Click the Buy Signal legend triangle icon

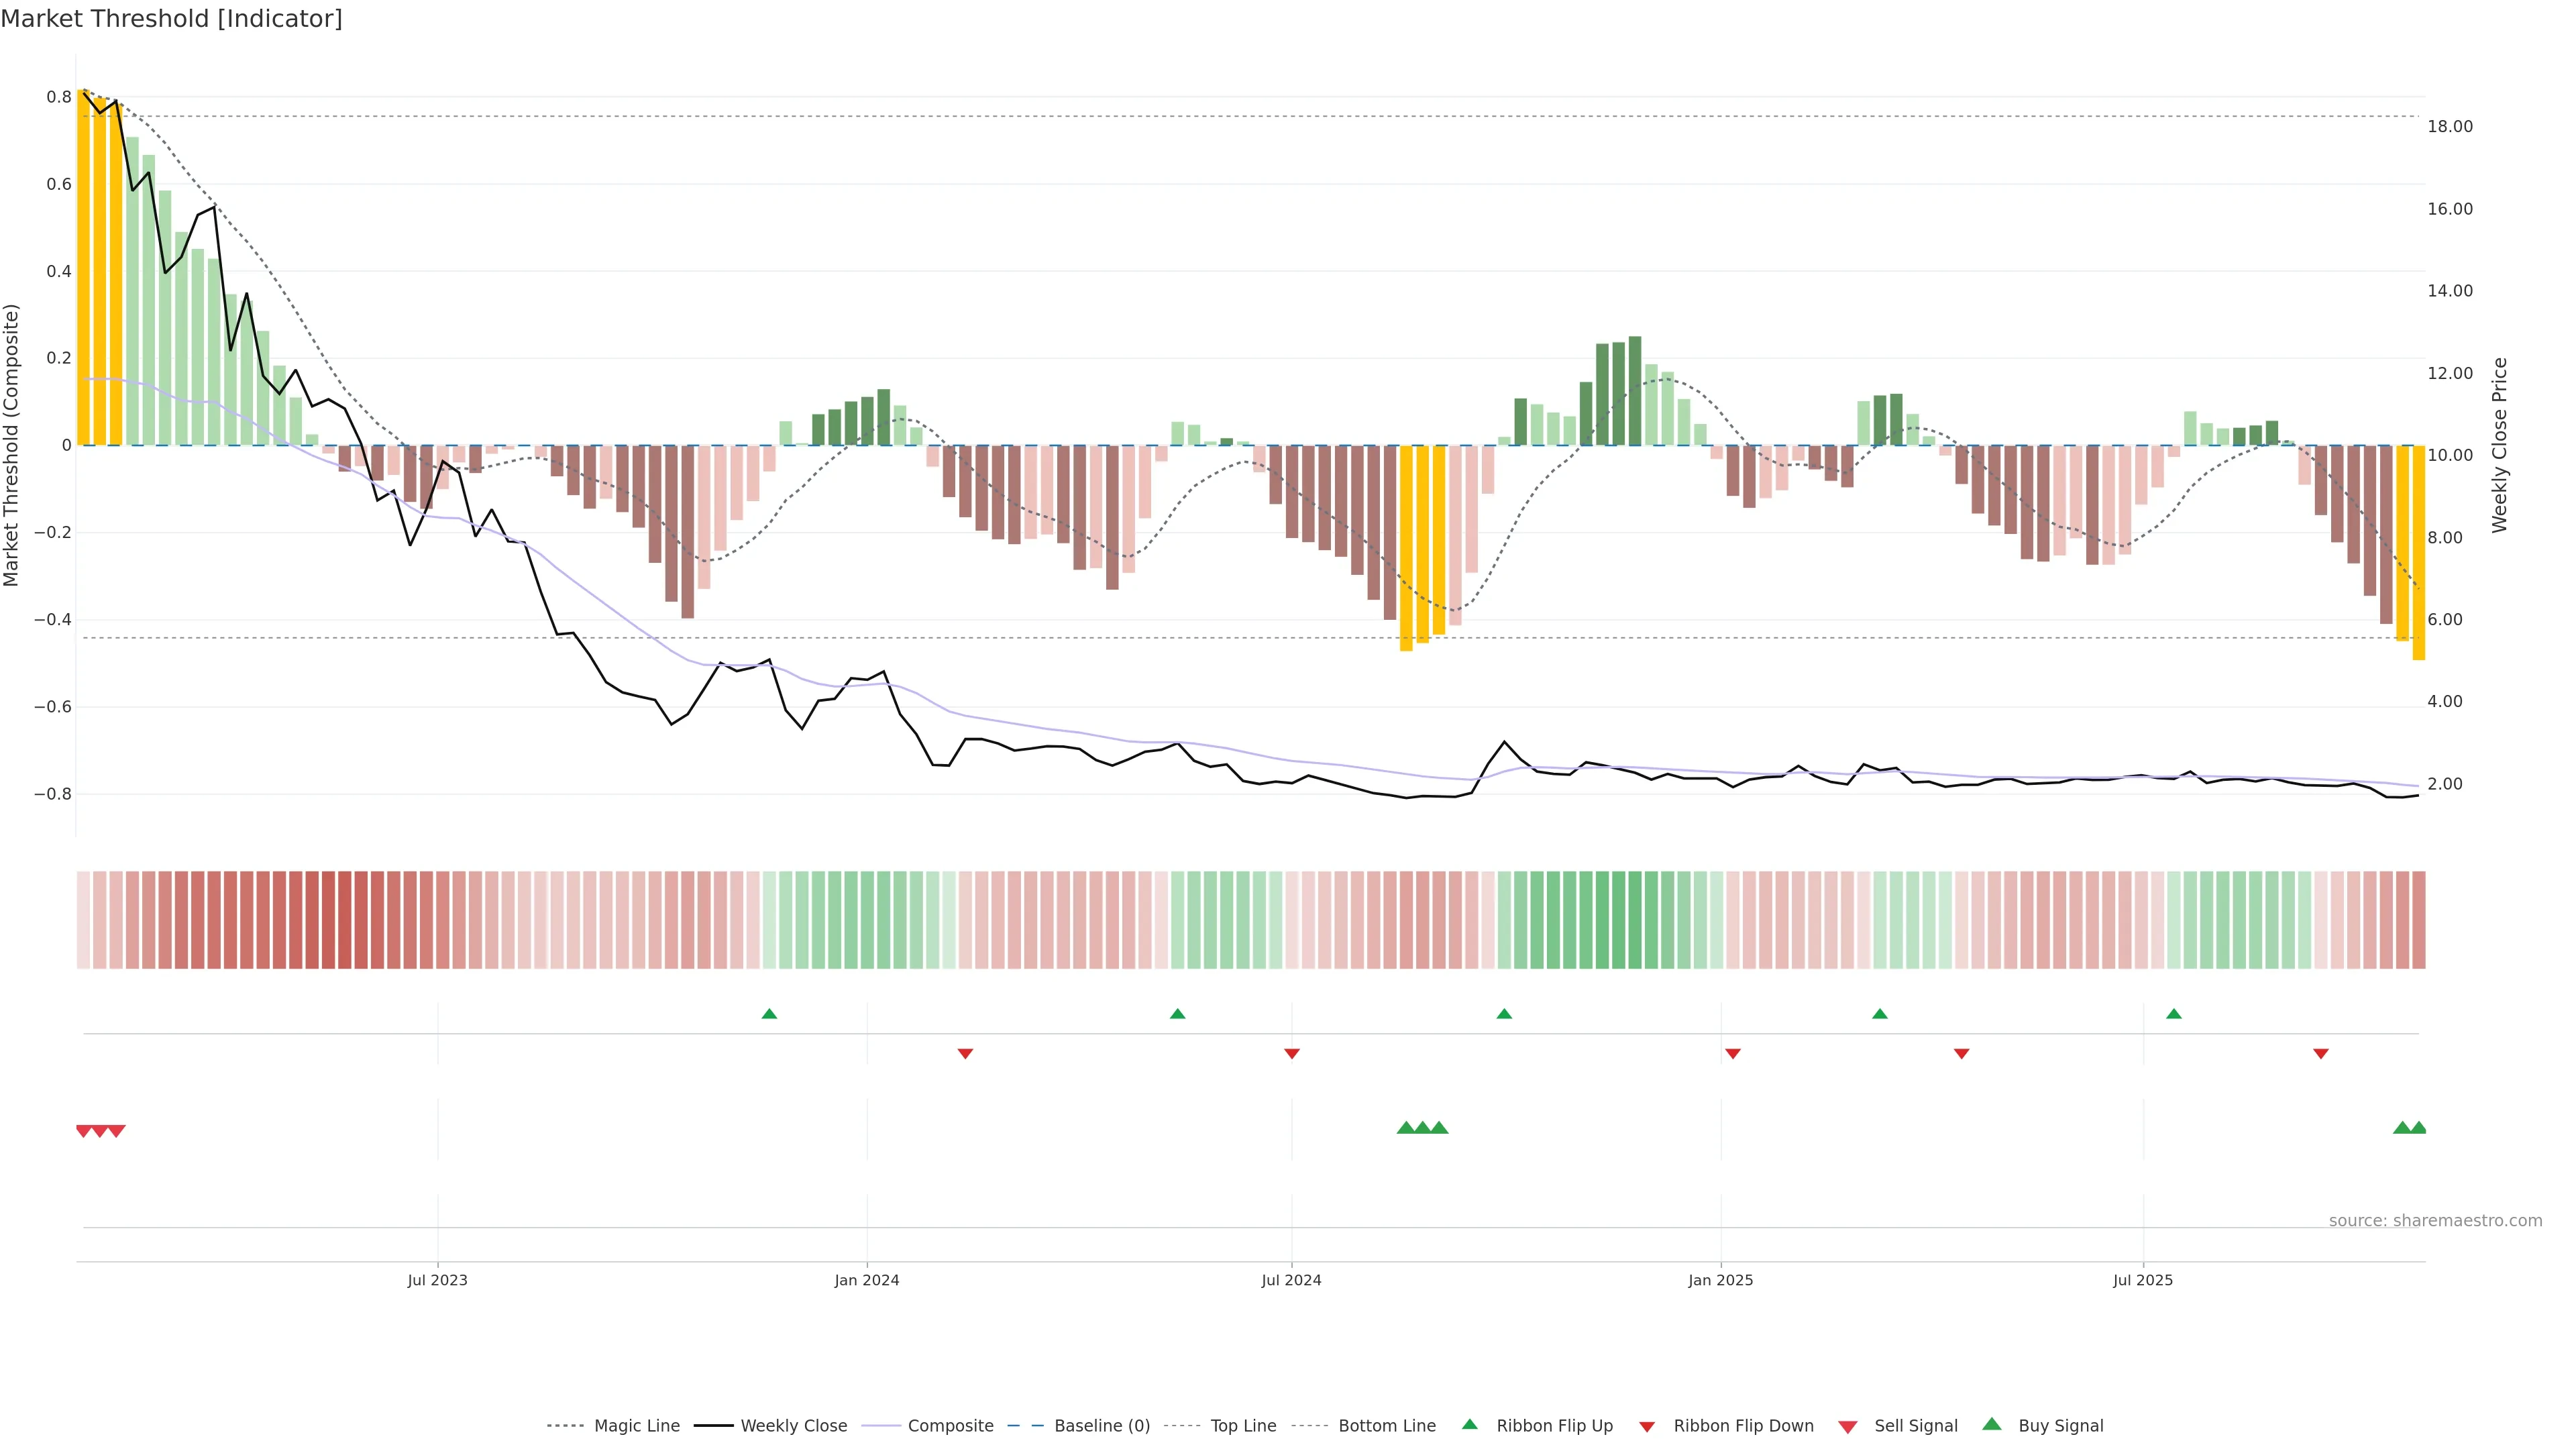pos(1991,1424)
